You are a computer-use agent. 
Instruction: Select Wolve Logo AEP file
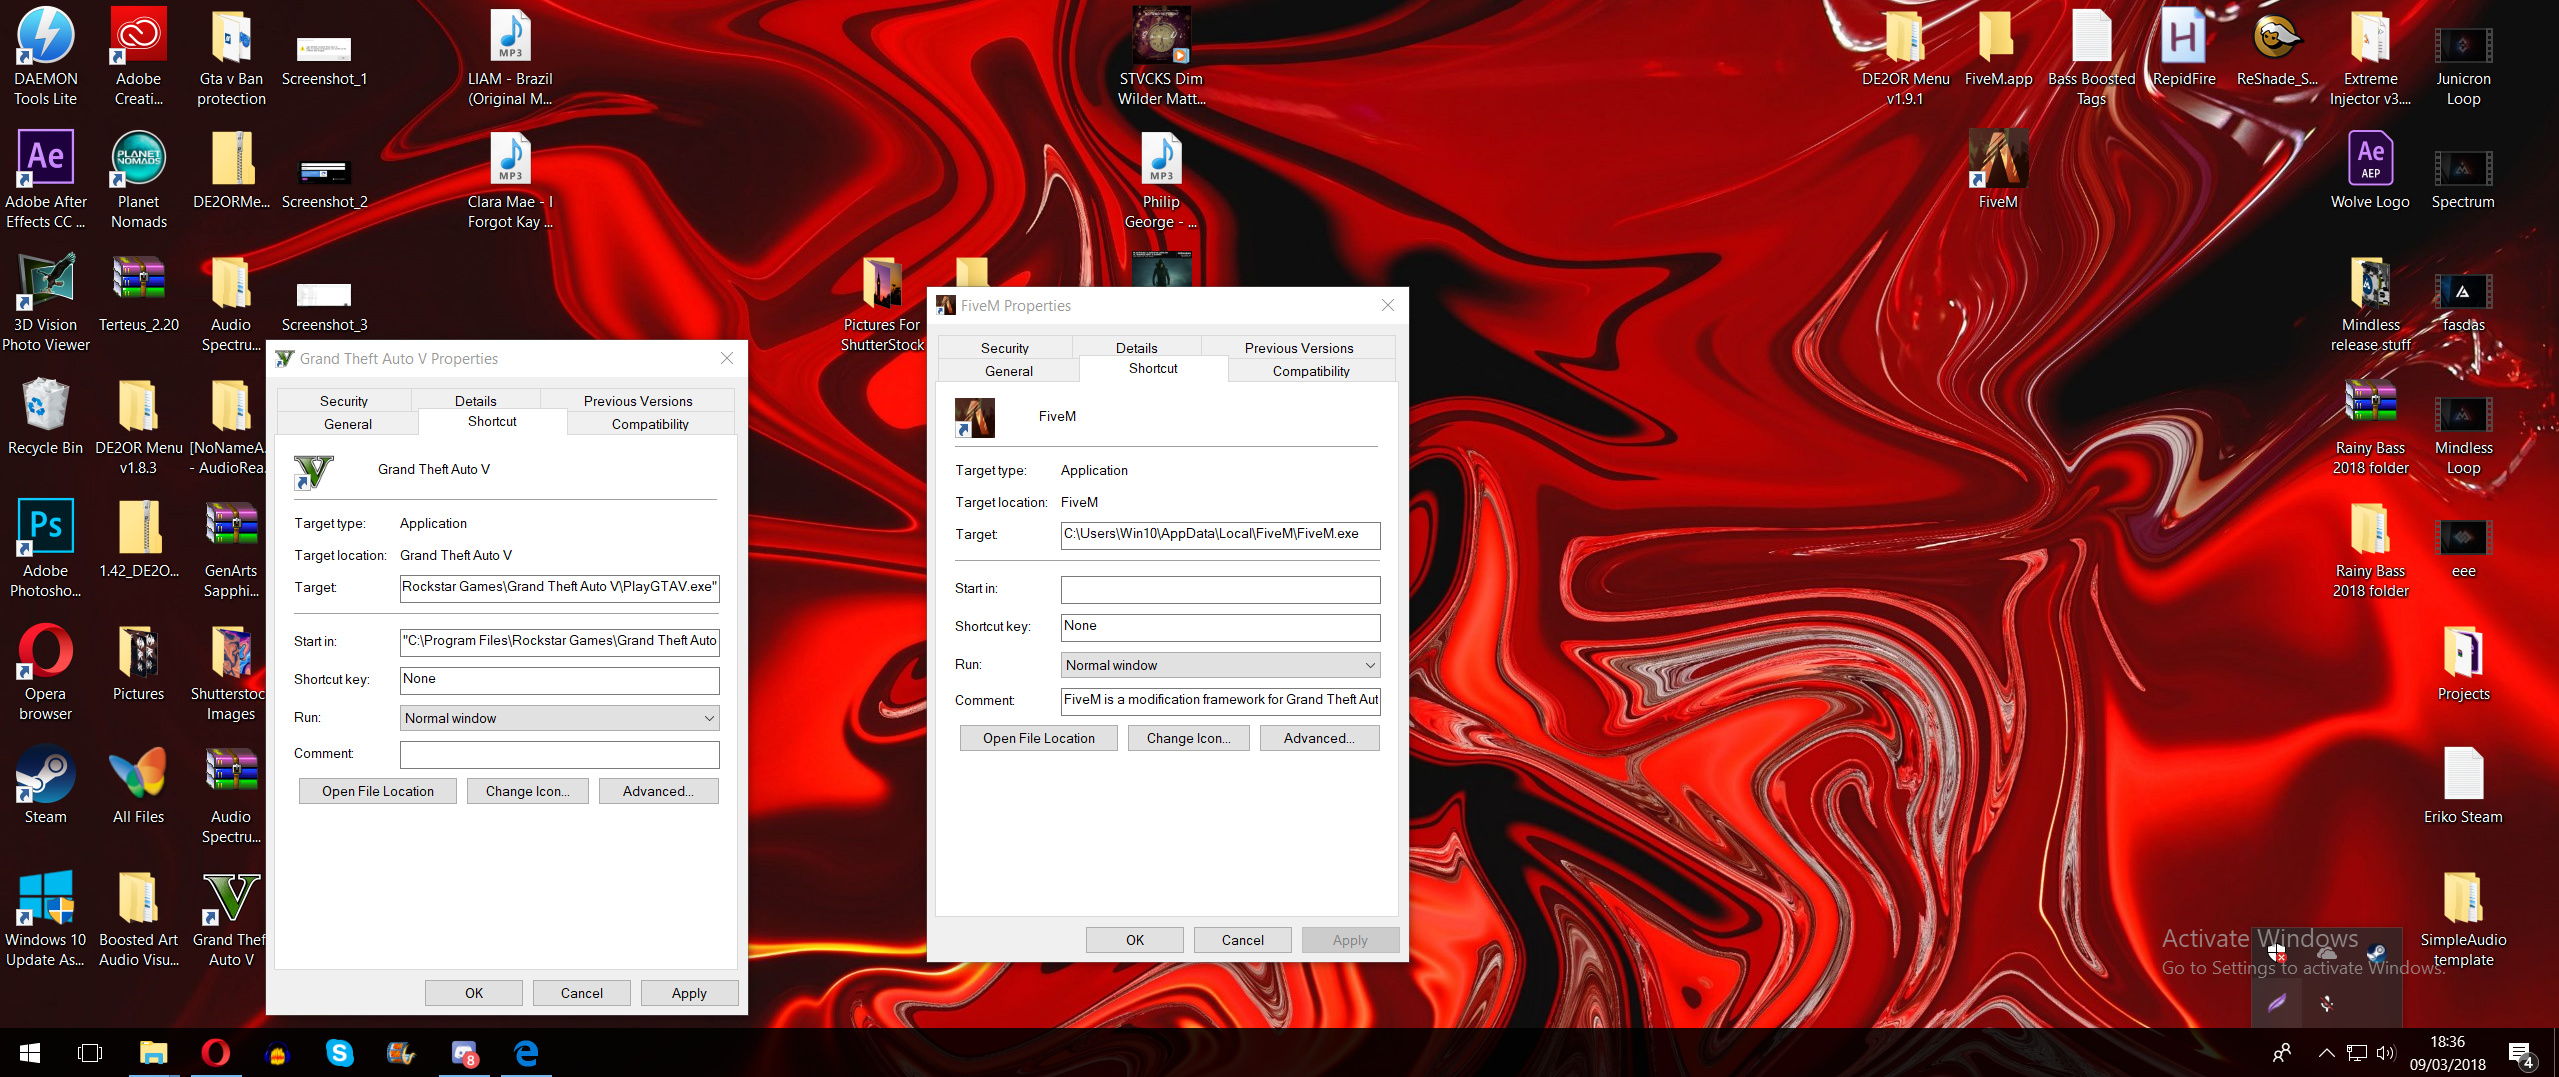tap(2370, 169)
